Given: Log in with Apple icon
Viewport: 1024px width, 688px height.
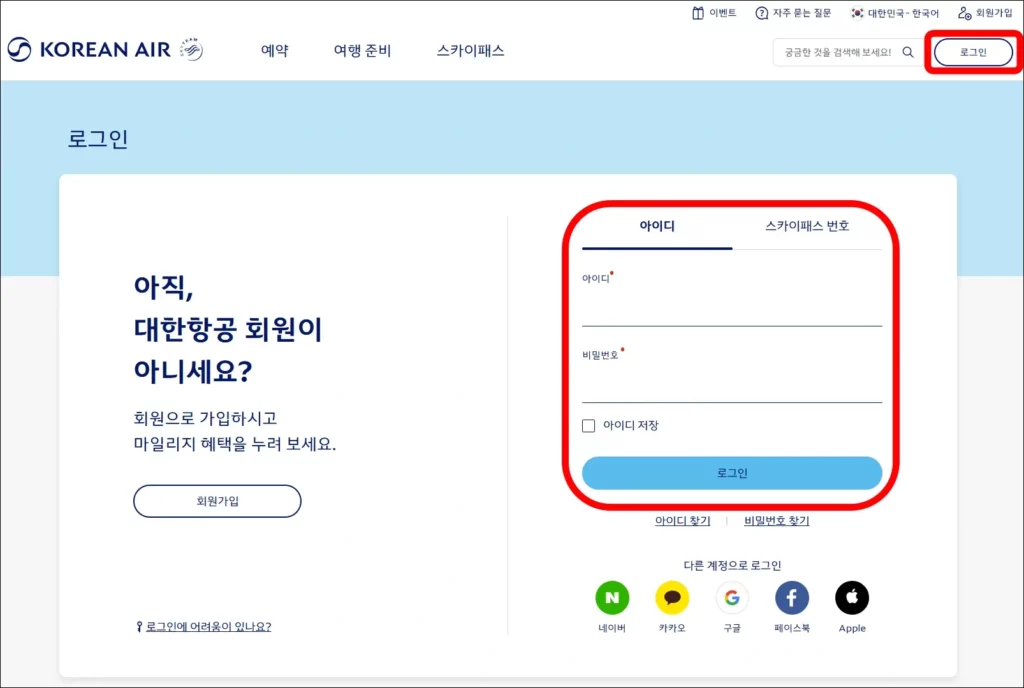Looking at the screenshot, I should [852, 597].
